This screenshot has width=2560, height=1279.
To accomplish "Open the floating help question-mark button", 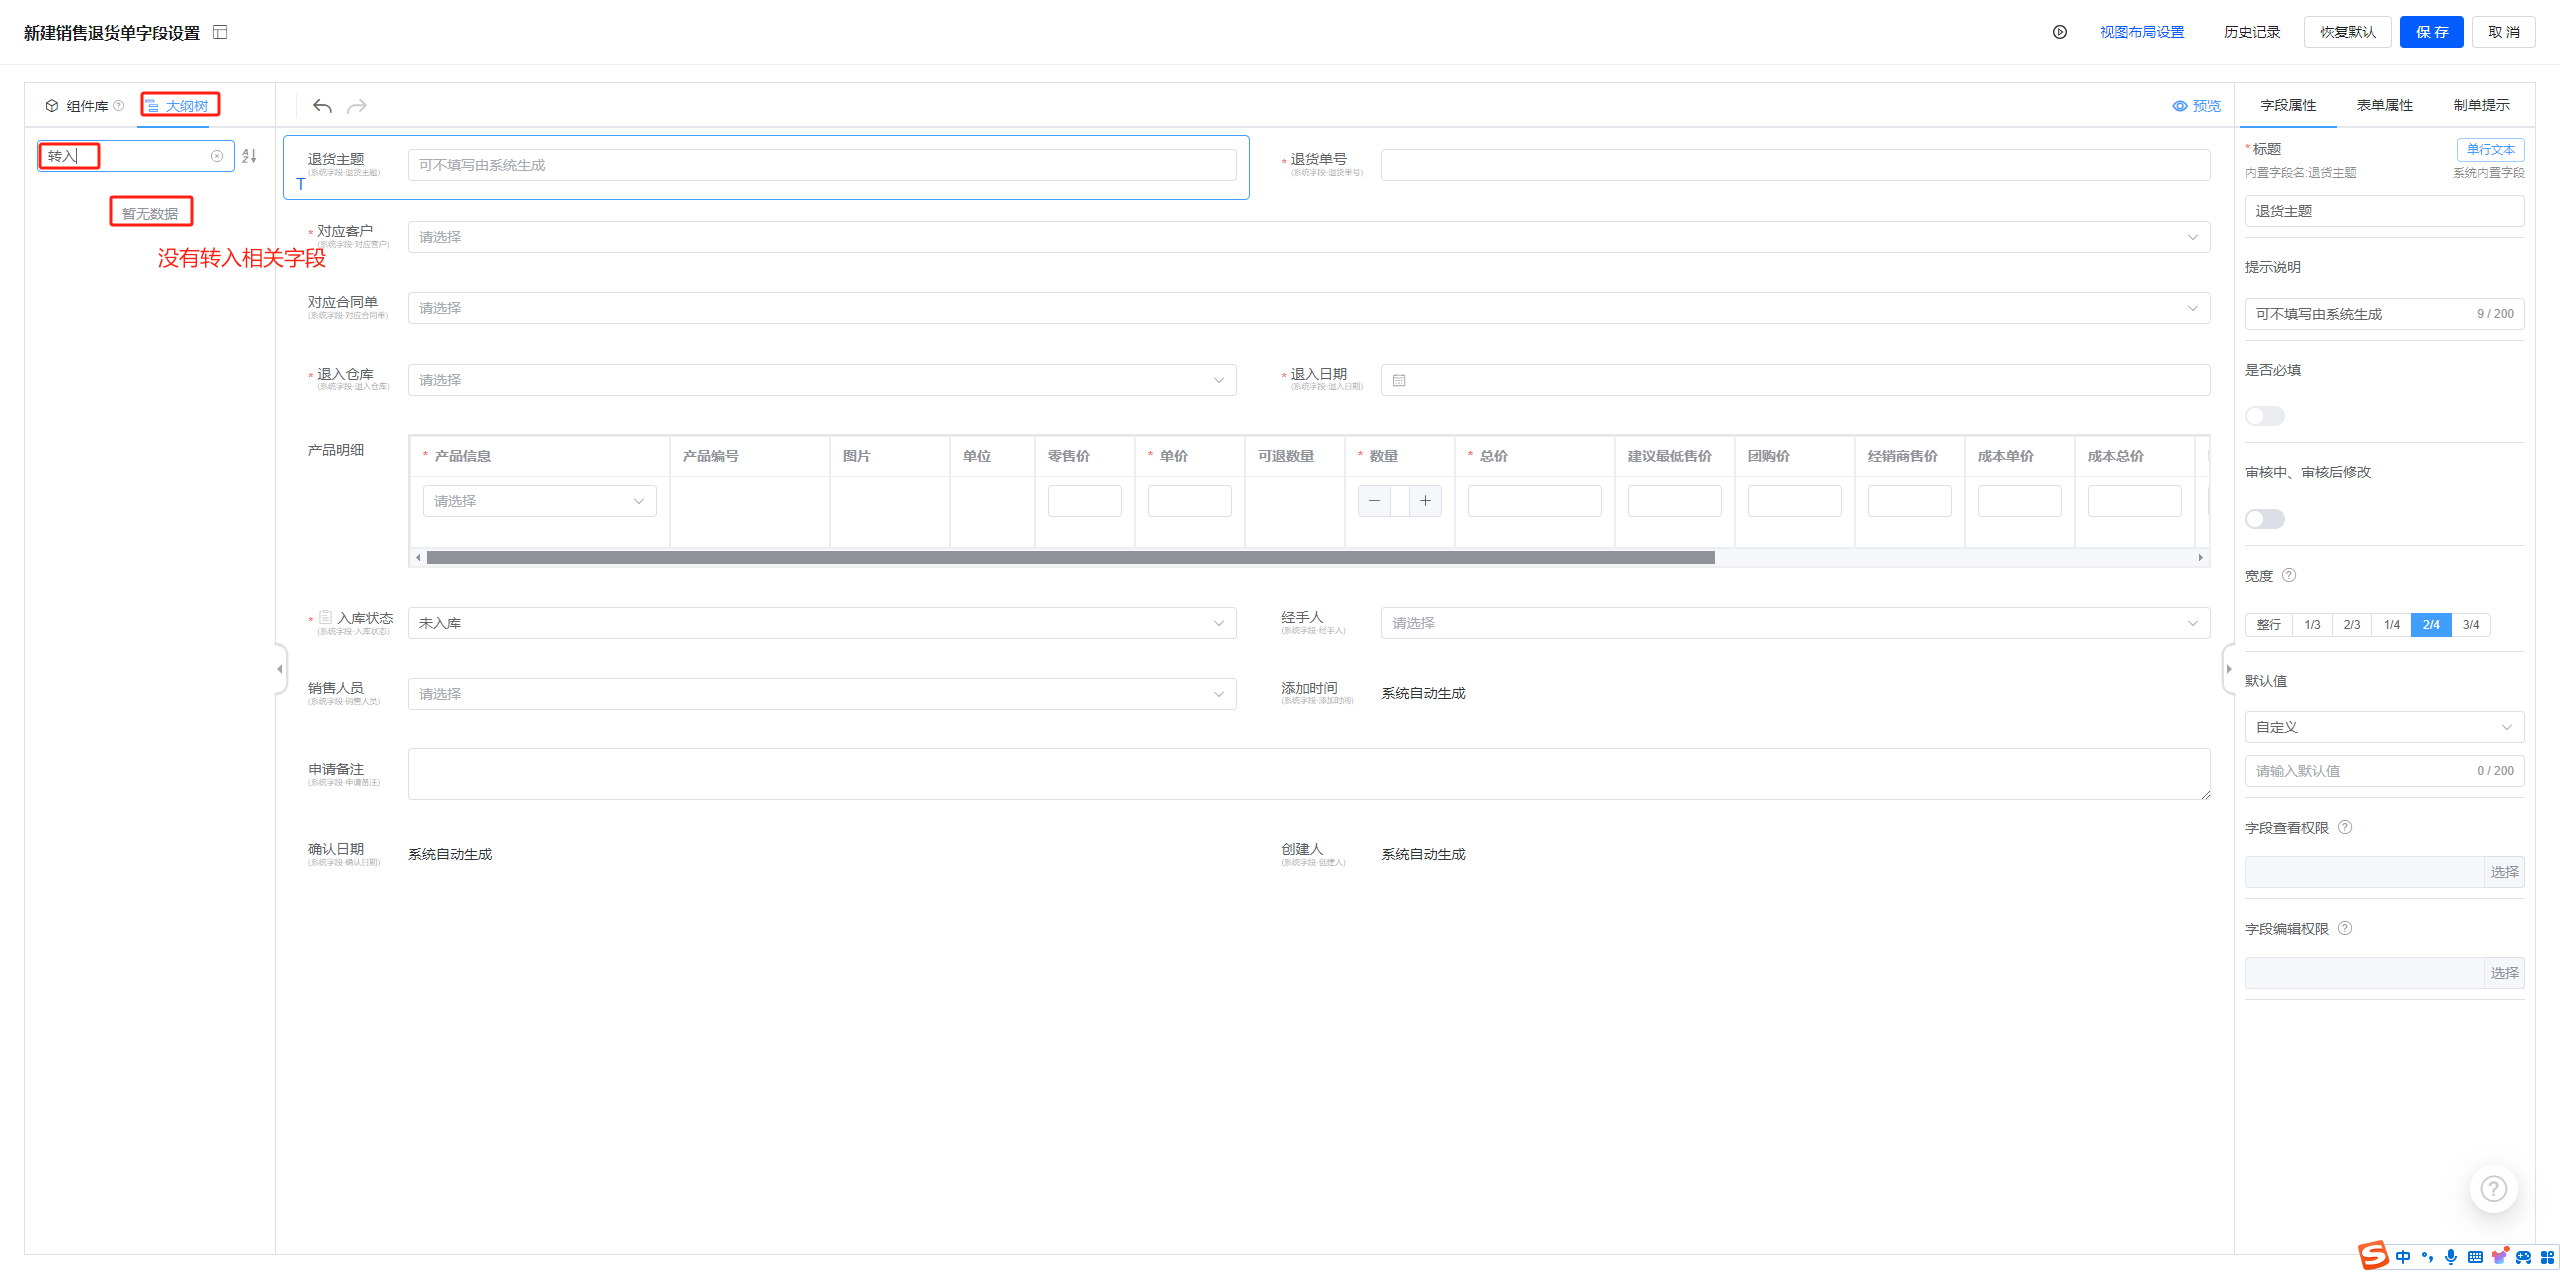I will [2493, 1188].
